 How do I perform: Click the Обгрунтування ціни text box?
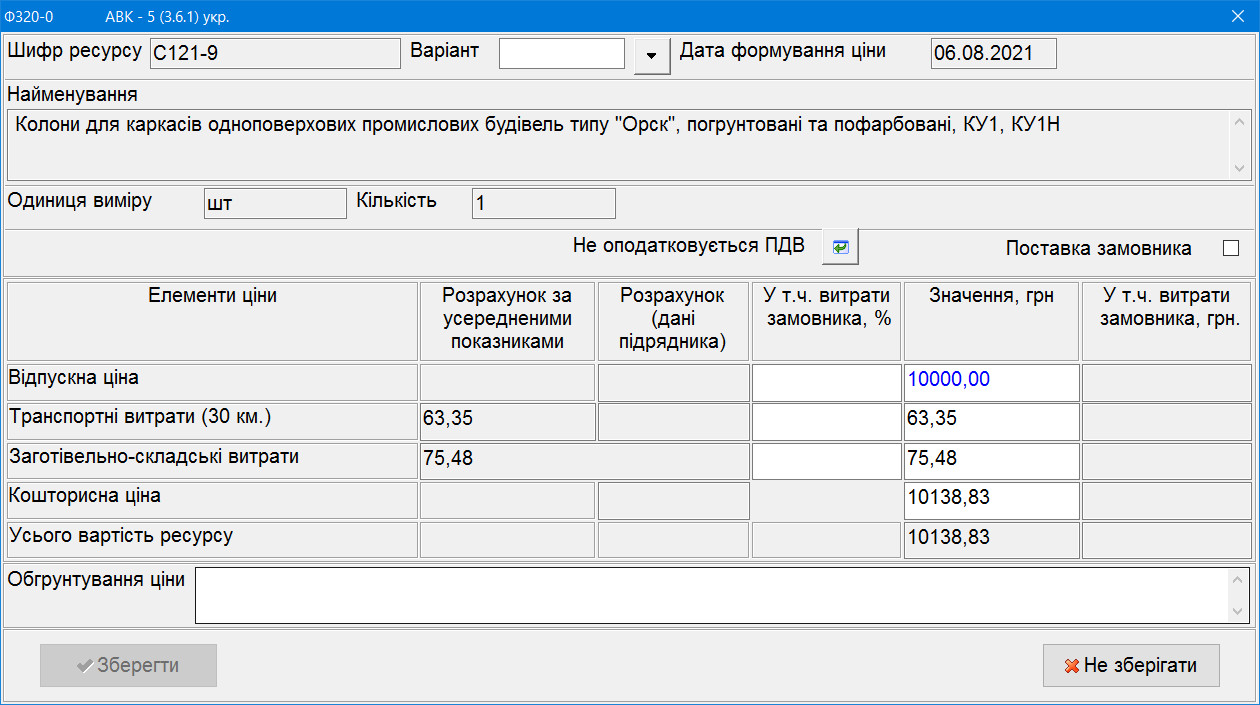pos(722,595)
